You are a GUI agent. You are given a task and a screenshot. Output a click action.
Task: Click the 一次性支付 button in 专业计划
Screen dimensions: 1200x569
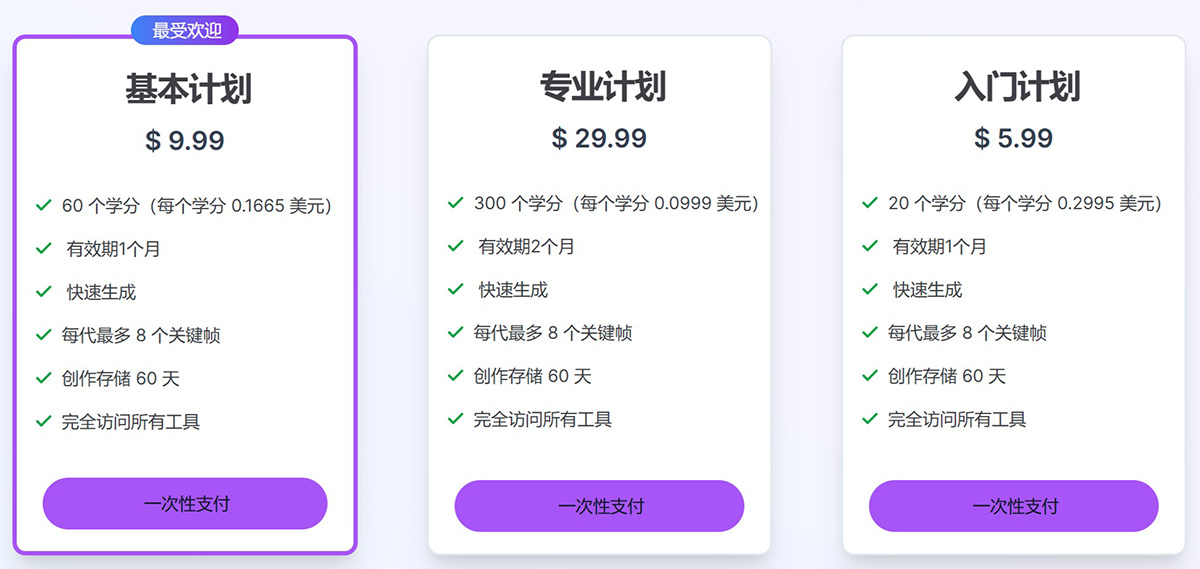point(599,506)
